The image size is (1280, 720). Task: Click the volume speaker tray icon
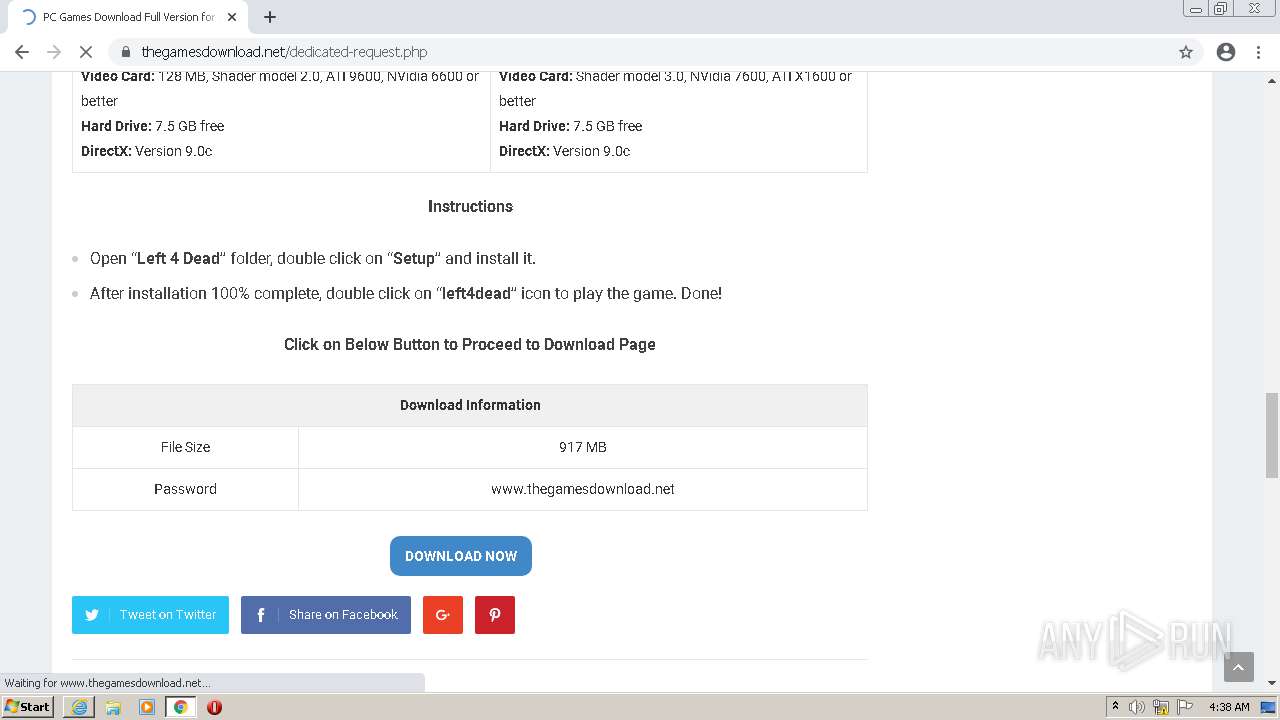pyautogui.click(x=1137, y=707)
